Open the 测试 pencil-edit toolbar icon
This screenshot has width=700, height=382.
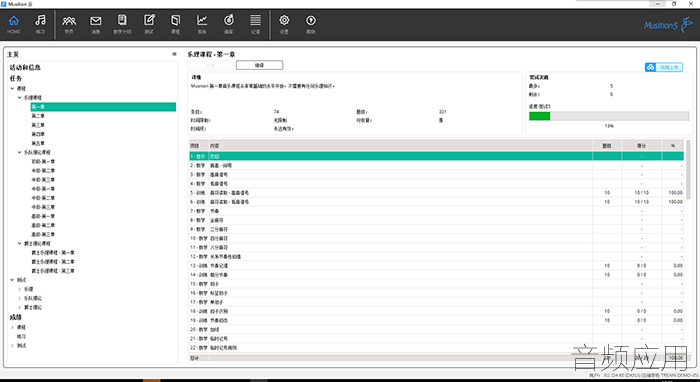[x=149, y=25]
